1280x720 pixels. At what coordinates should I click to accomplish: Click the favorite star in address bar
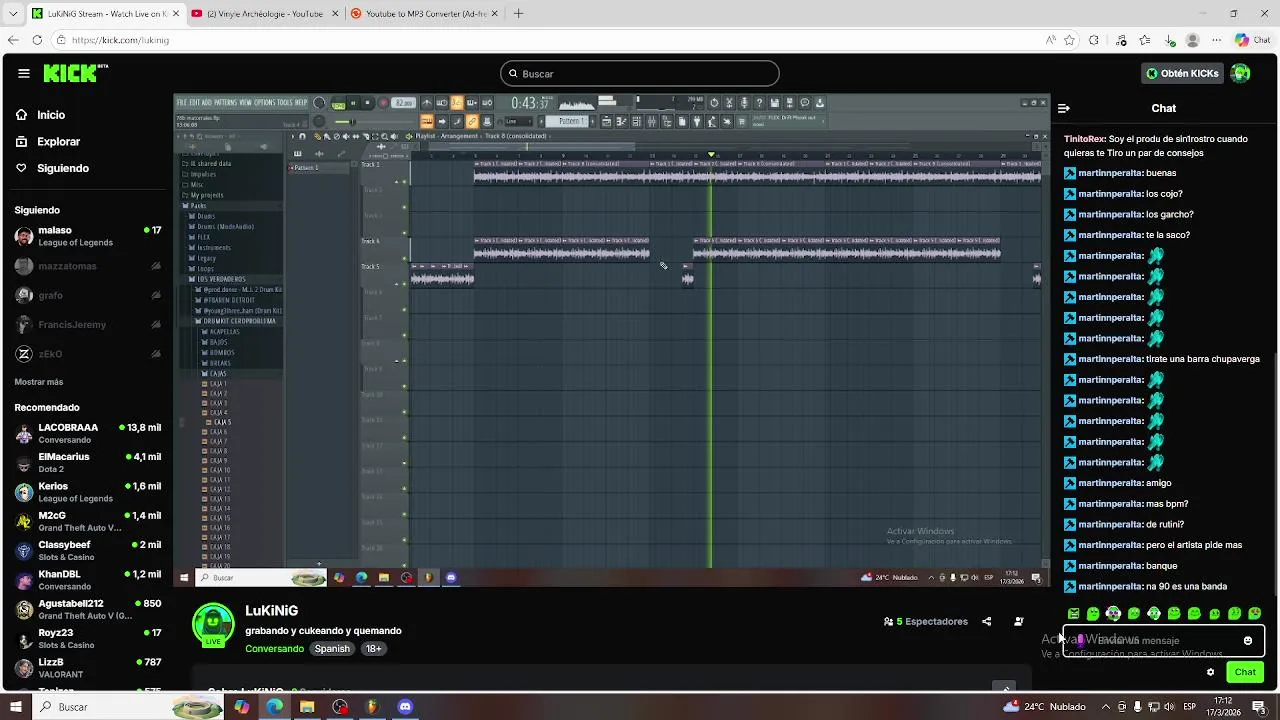(1069, 40)
